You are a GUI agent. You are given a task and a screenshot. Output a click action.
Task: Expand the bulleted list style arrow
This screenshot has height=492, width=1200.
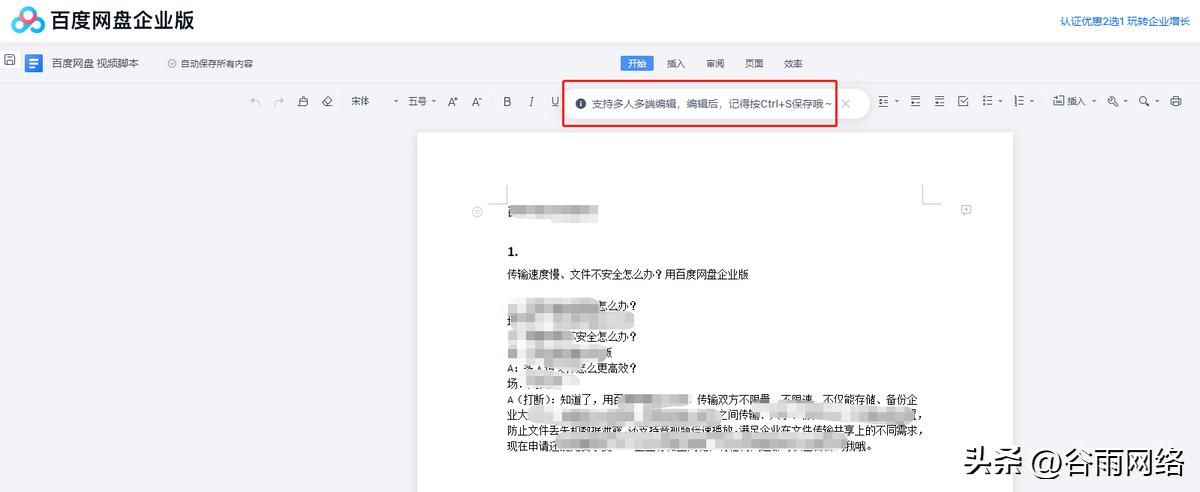1001,101
